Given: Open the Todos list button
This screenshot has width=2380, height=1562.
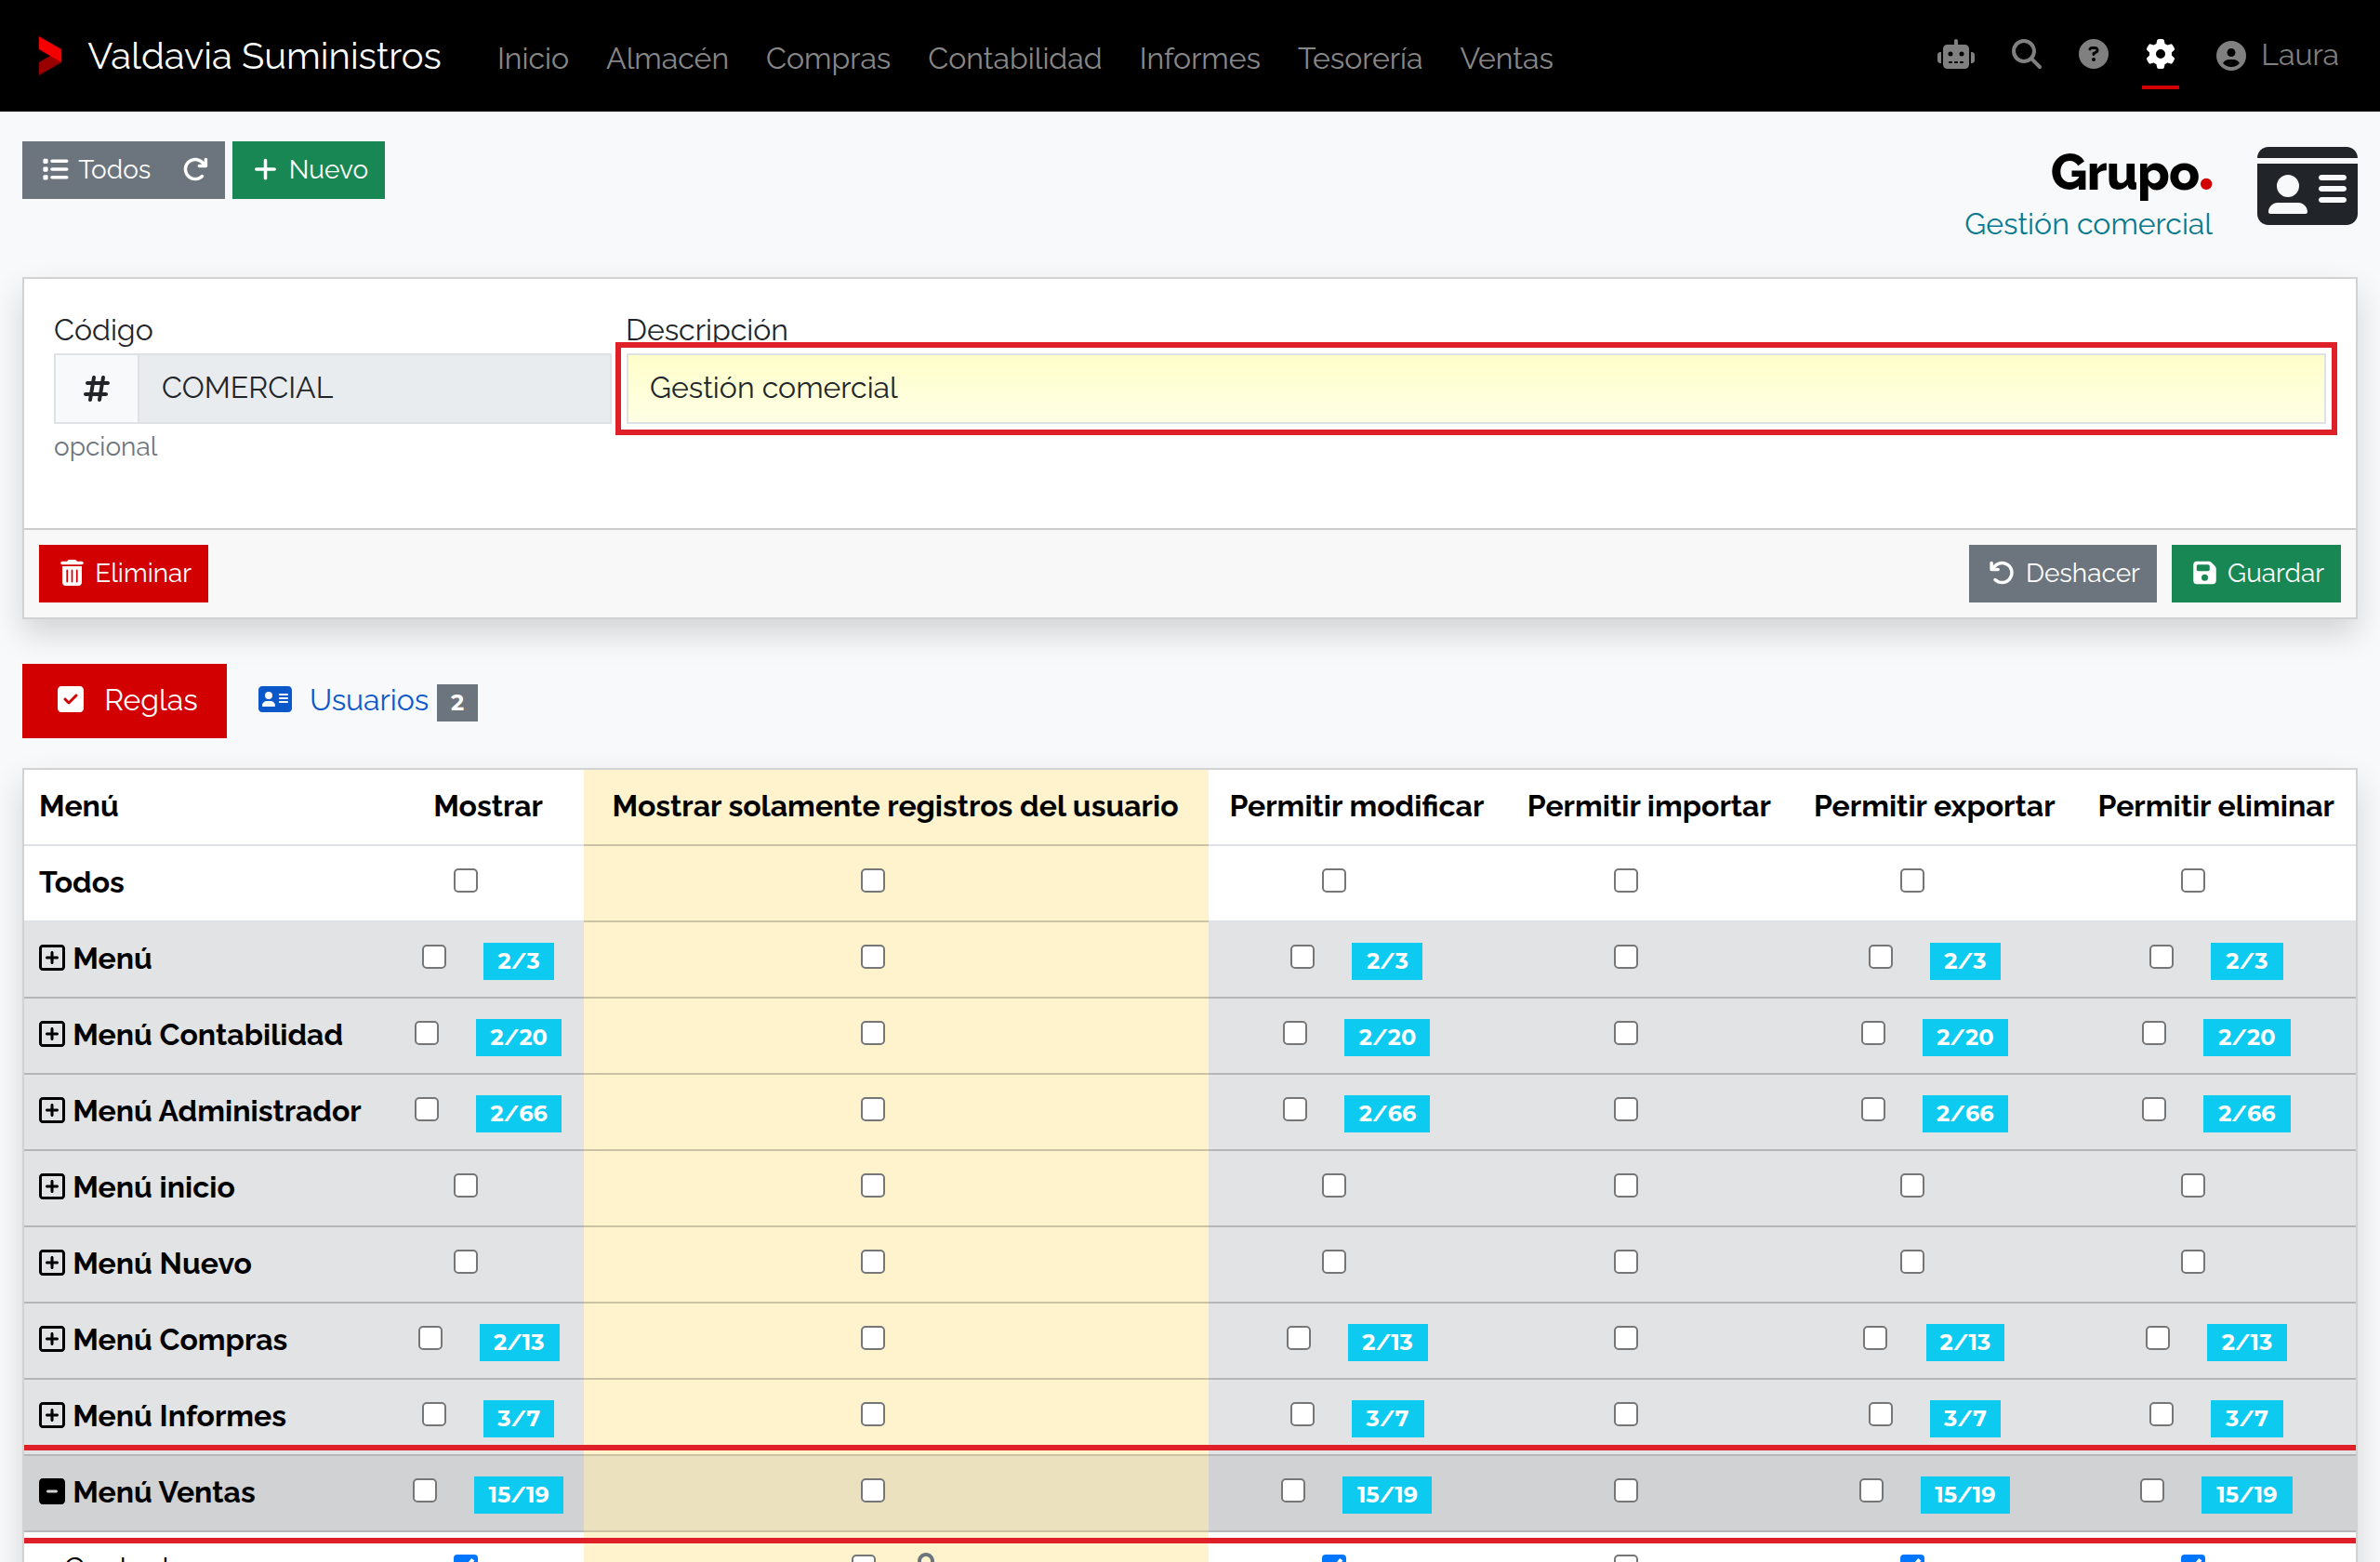Looking at the screenshot, I should (x=96, y=169).
